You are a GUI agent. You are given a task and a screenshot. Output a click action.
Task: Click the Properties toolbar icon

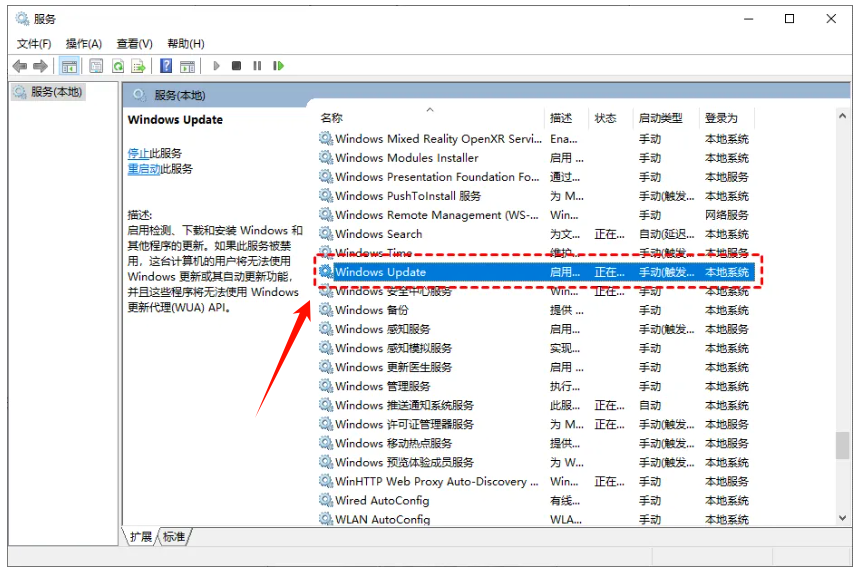[96, 66]
